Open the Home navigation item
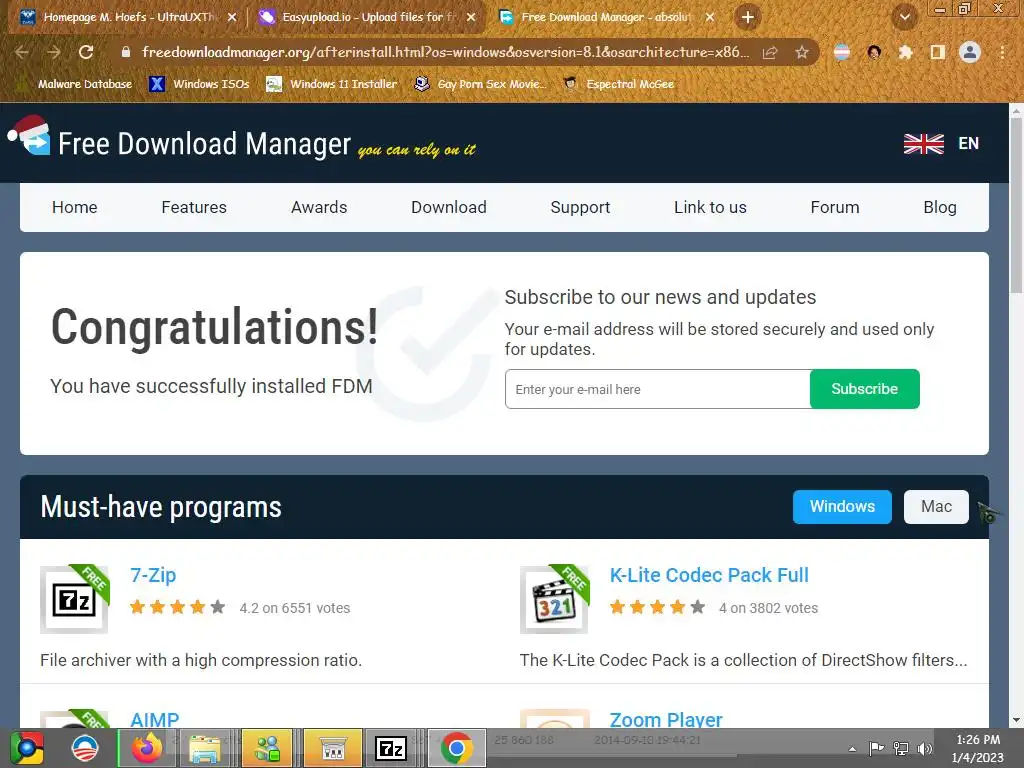1024x768 pixels. click(x=74, y=207)
